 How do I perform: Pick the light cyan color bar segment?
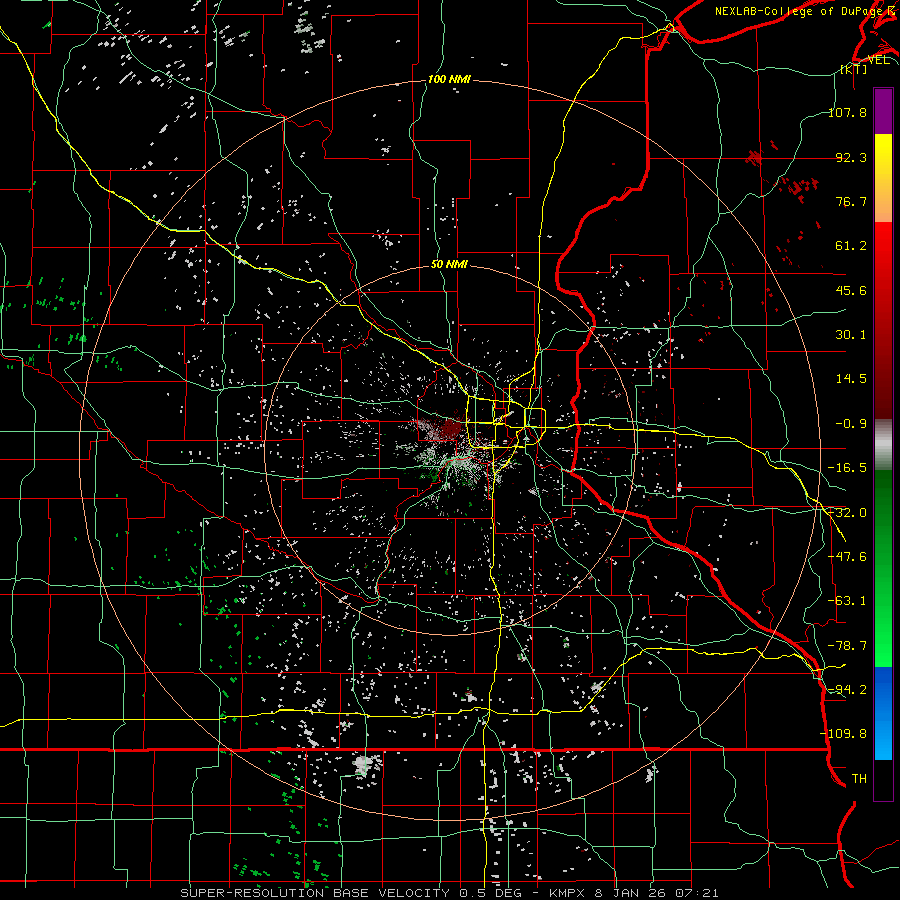883,738
